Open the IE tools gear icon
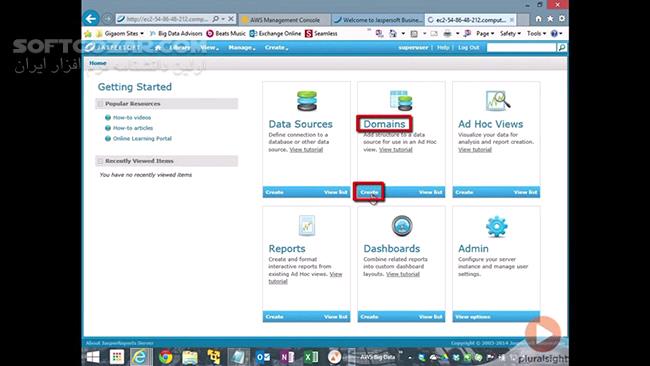650x366 pixels. pos(562,19)
